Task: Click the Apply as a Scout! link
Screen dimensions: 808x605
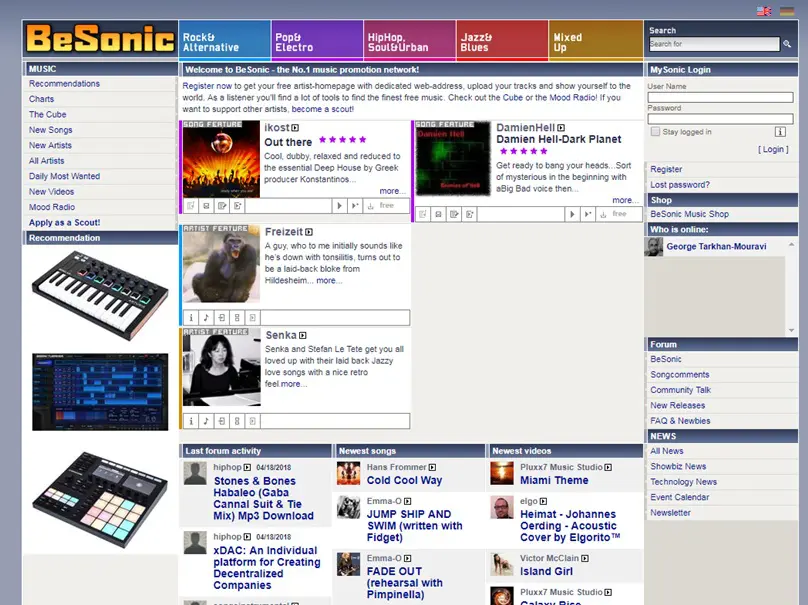Action: 64,223
